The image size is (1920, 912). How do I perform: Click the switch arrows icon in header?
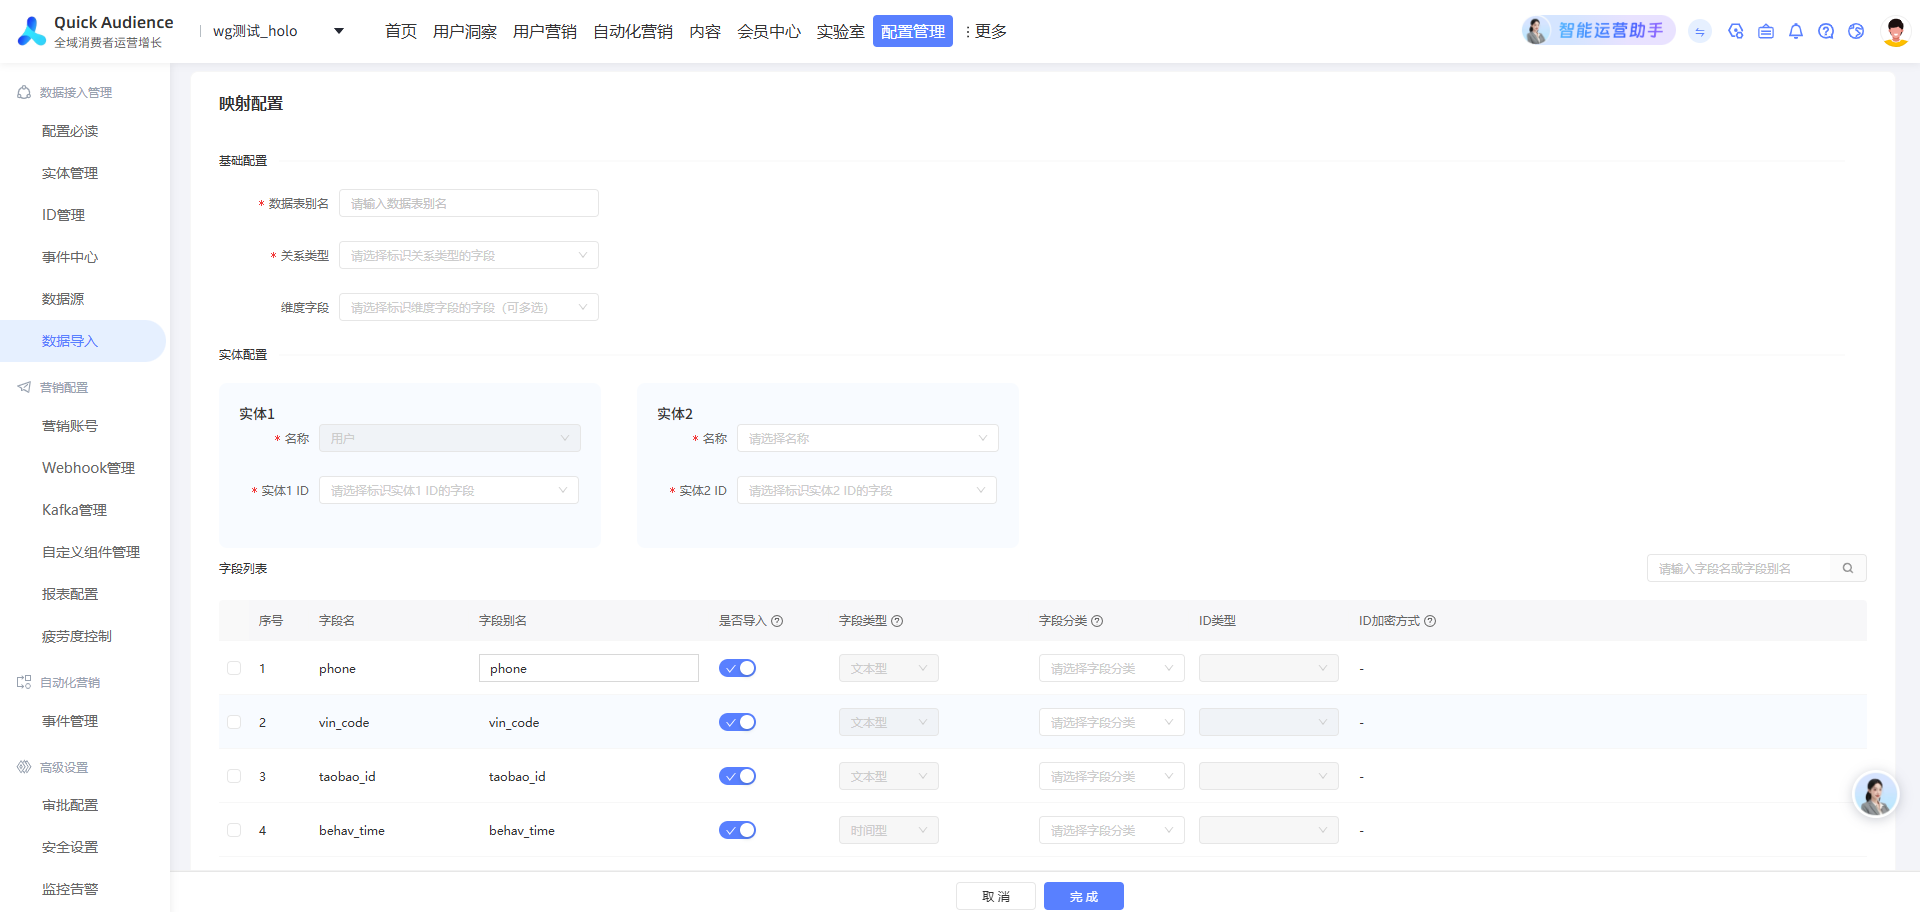point(1700,32)
